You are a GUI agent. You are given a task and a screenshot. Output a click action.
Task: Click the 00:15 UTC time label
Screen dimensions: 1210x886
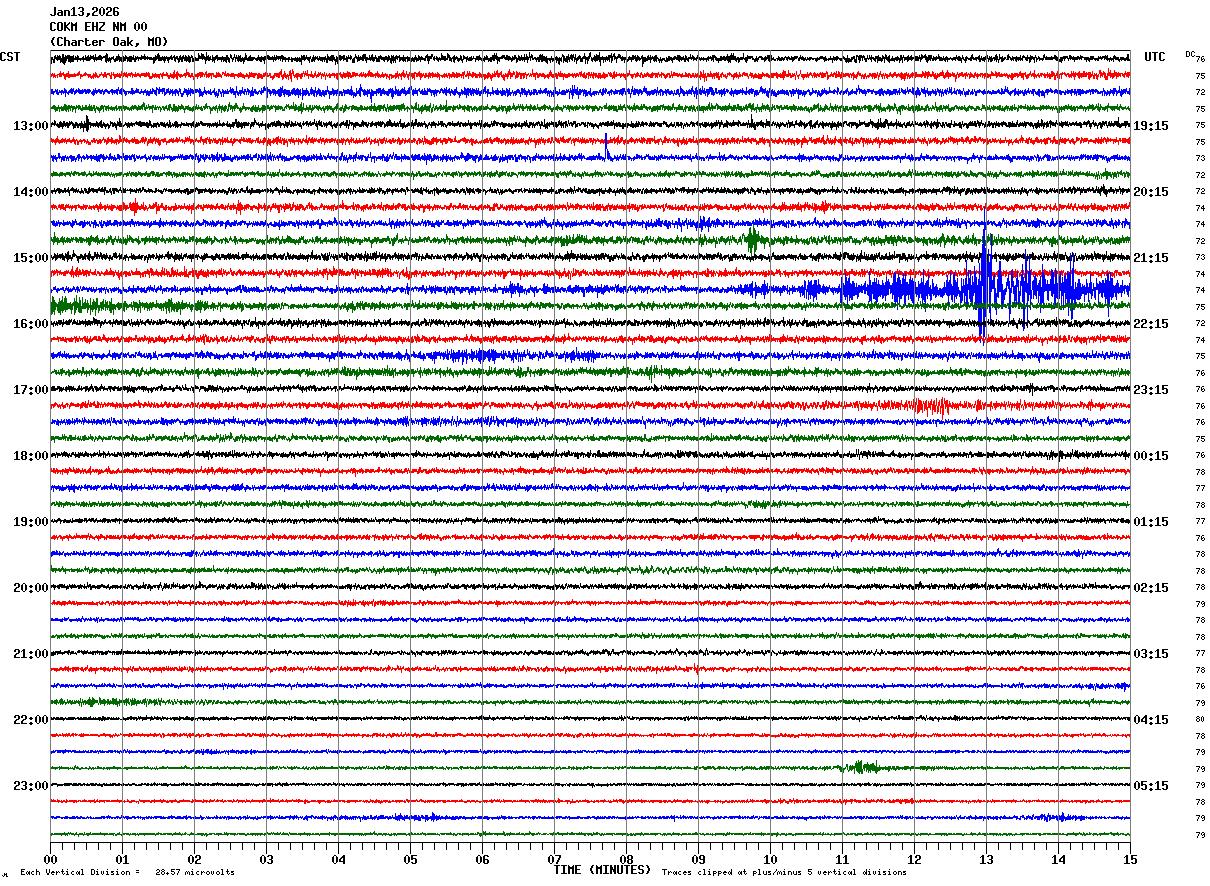coord(1151,456)
